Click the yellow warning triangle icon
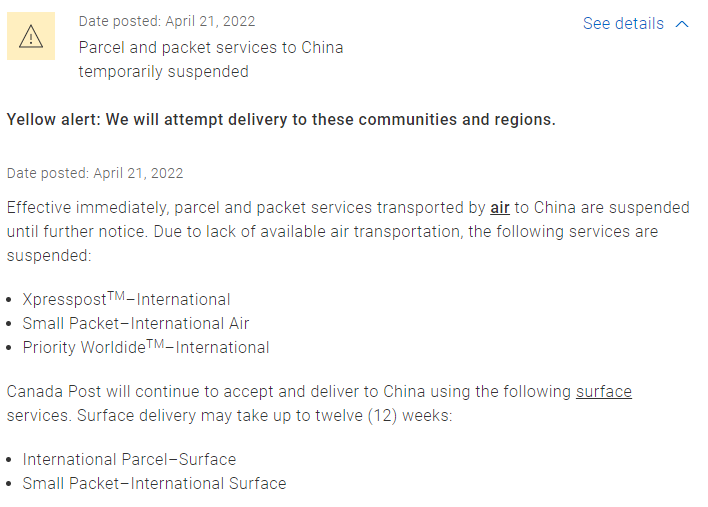 point(31,36)
